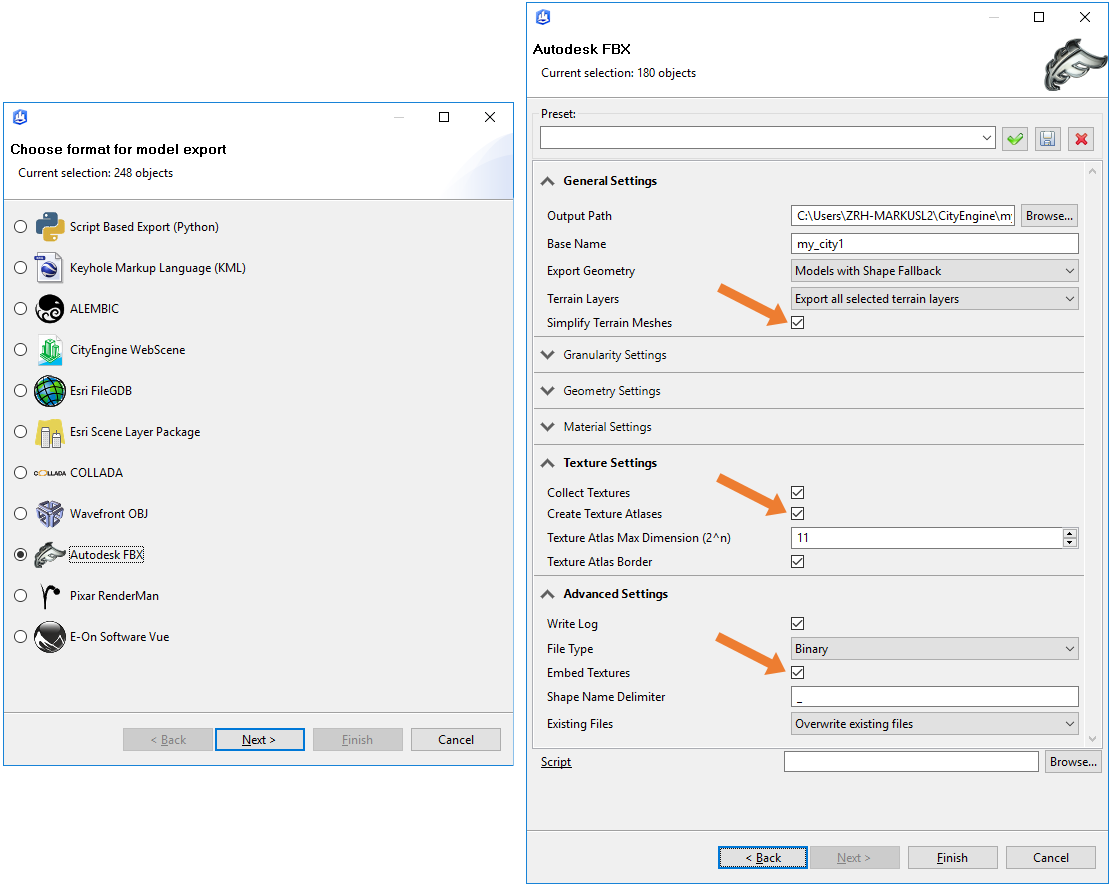Click the green checkmark apply preset icon

tap(1015, 139)
